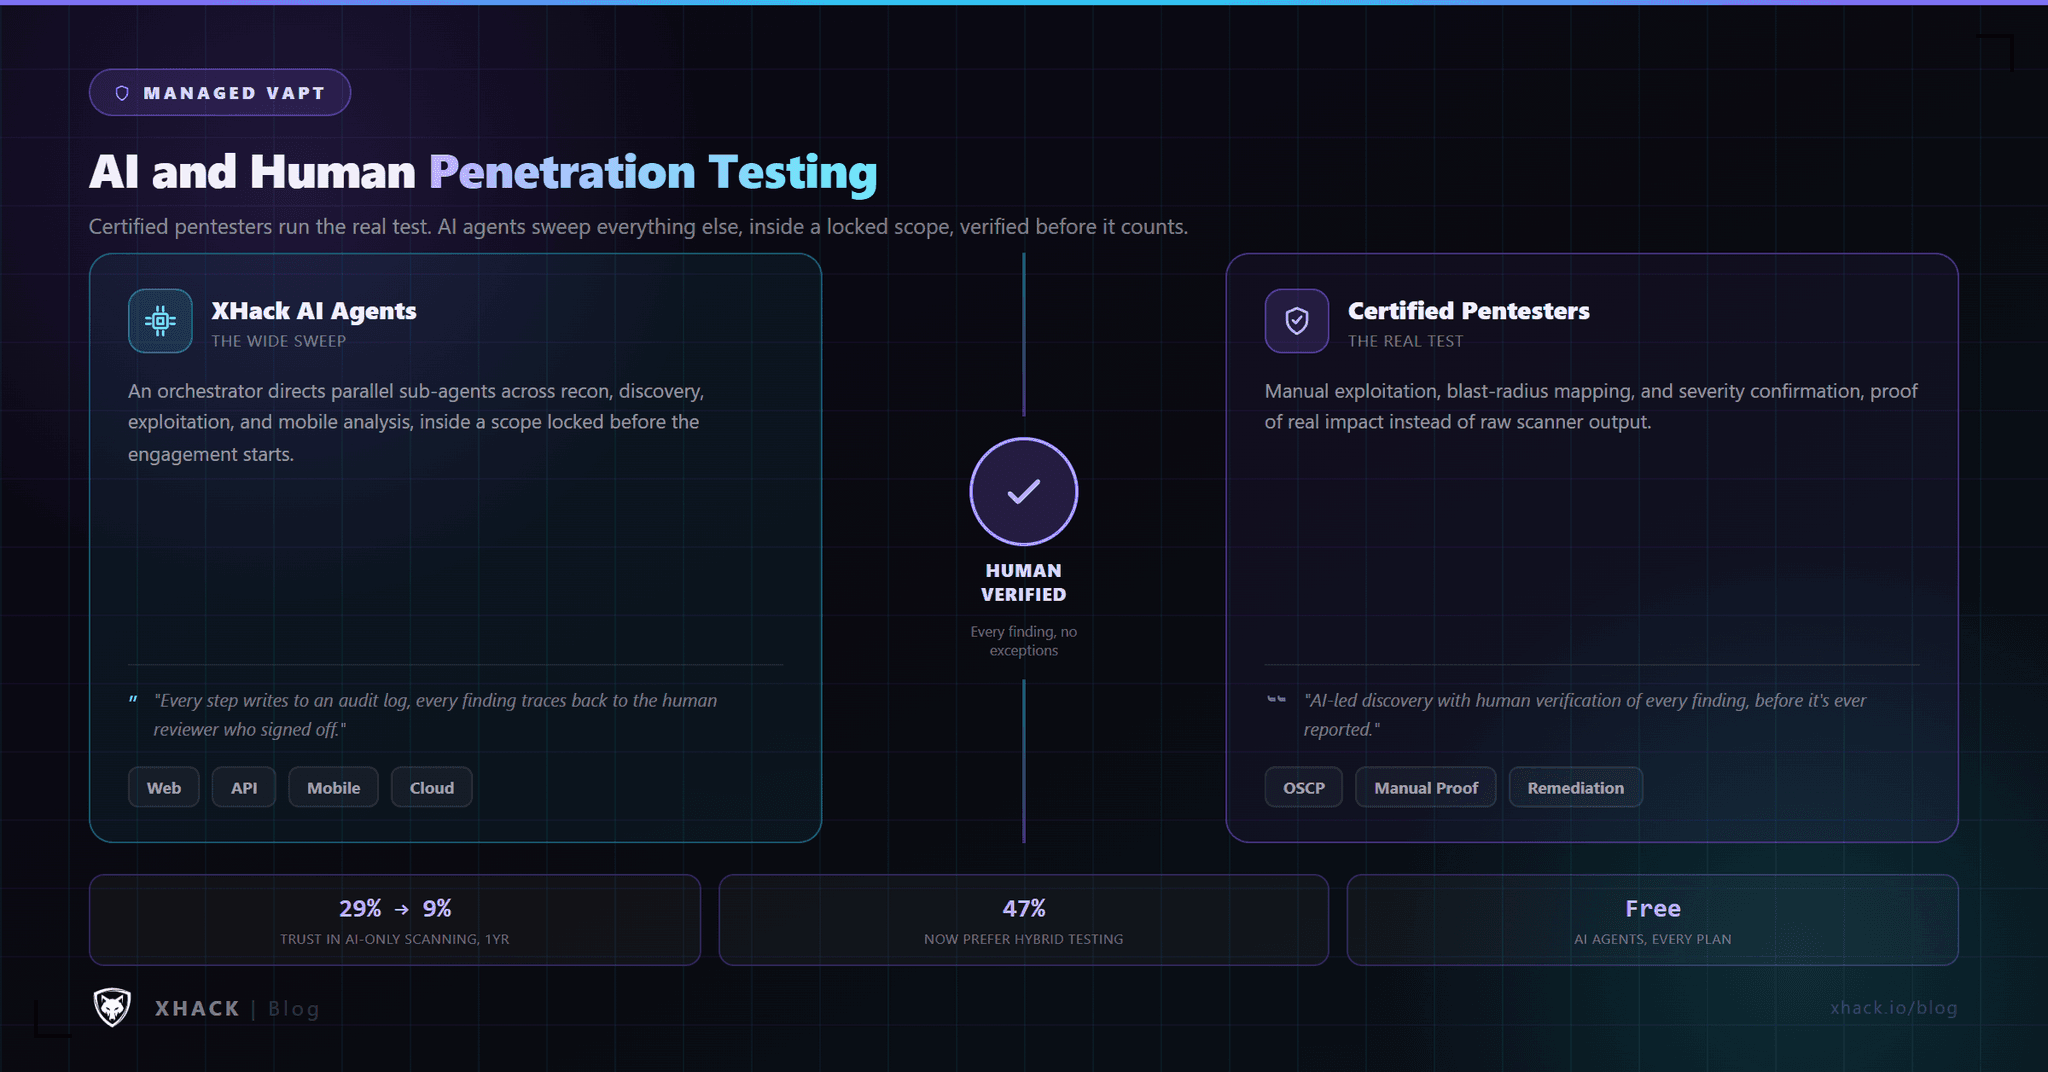
Task: Select the API tag
Action: point(244,787)
